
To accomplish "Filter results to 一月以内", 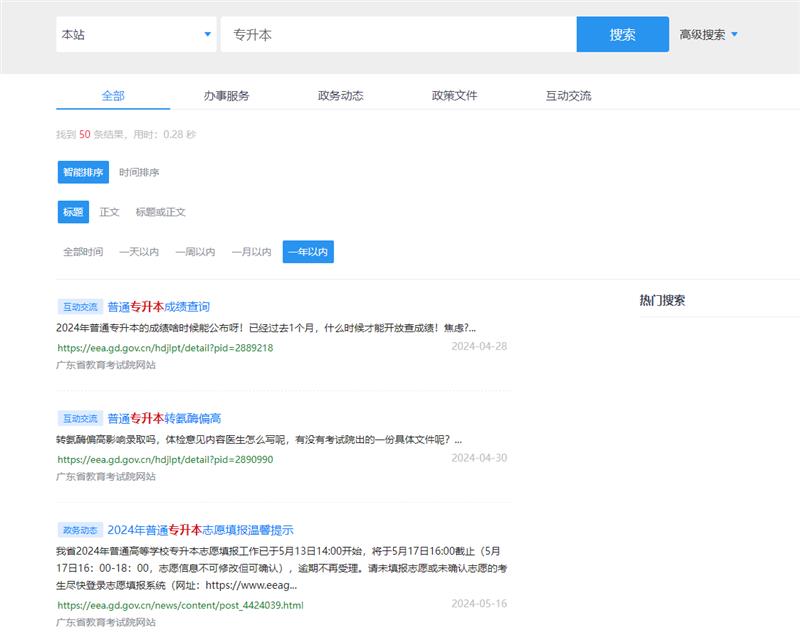I will 252,251.
